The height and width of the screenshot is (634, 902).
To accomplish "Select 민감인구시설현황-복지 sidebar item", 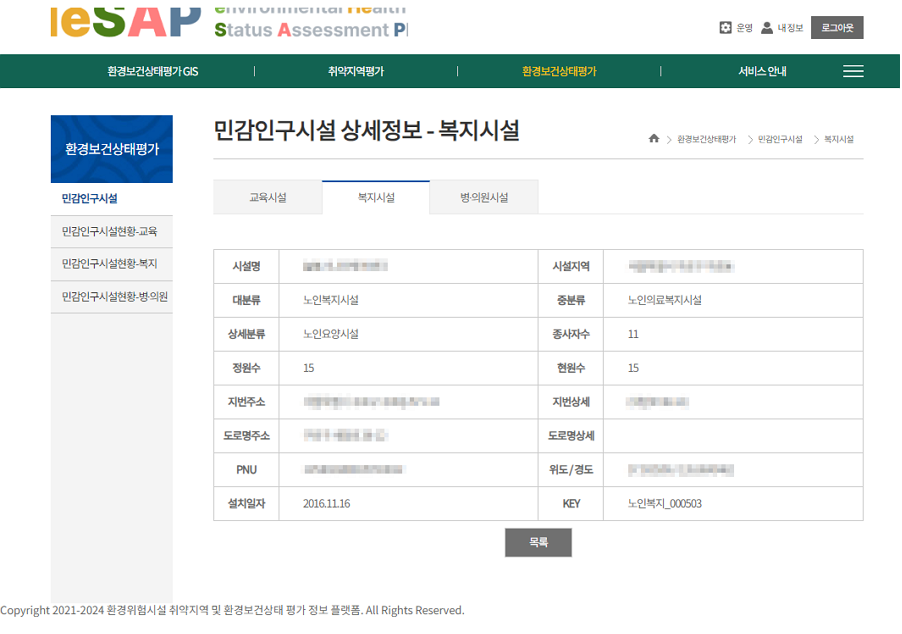I will (x=112, y=264).
